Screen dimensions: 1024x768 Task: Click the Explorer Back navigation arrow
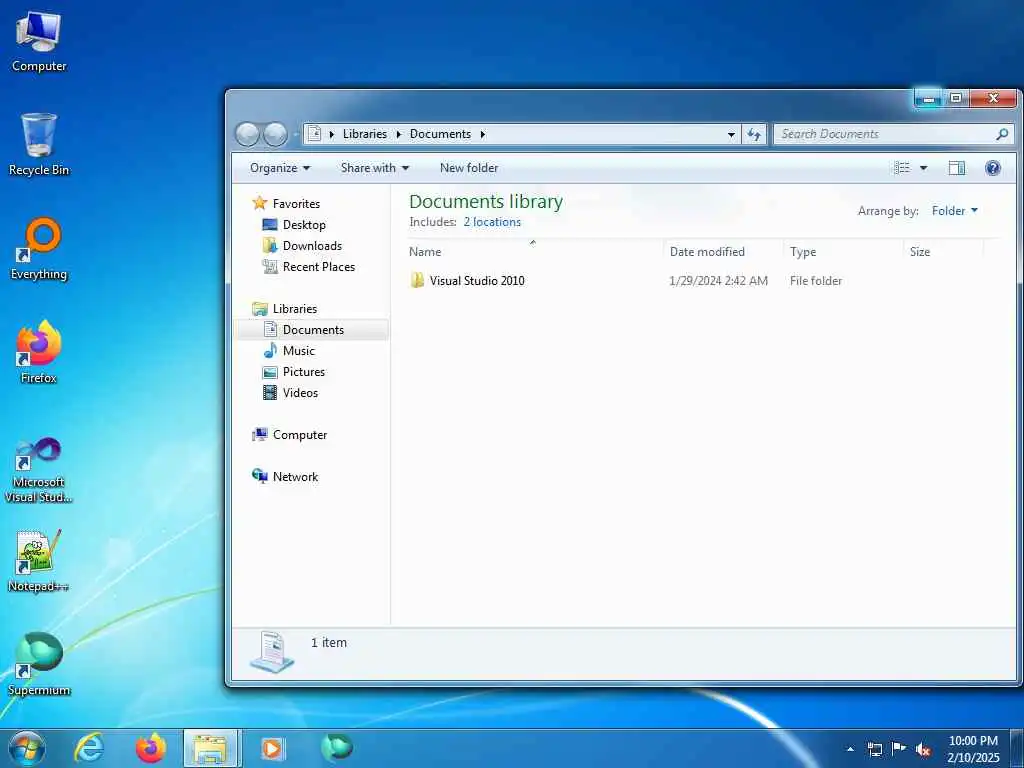[247, 134]
